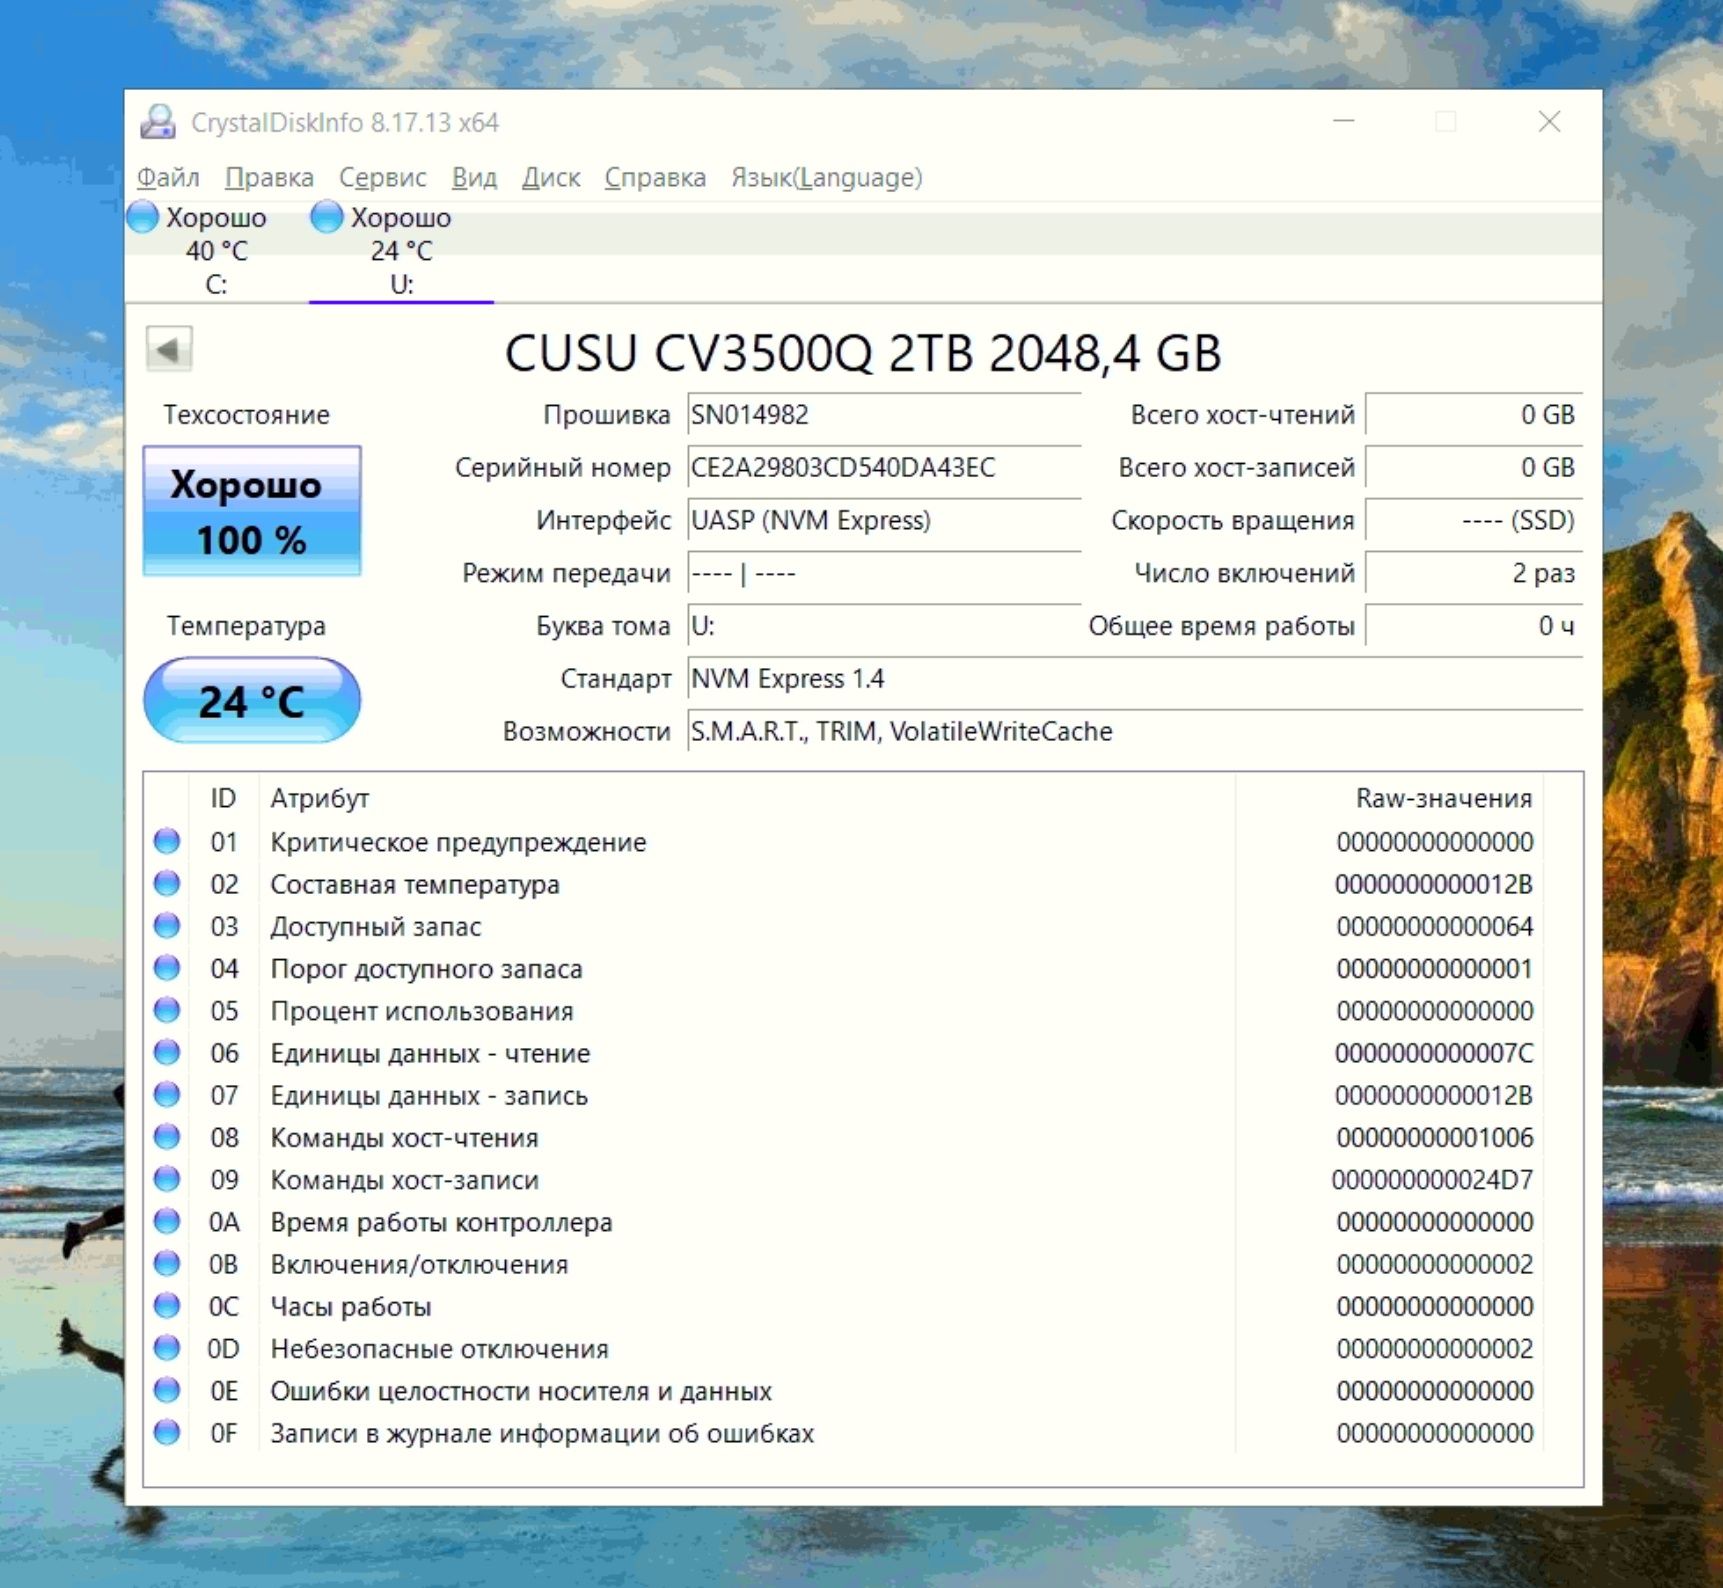Viewport: 1723px width, 1588px height.
Task: Open the Вид menu
Action: tap(474, 178)
